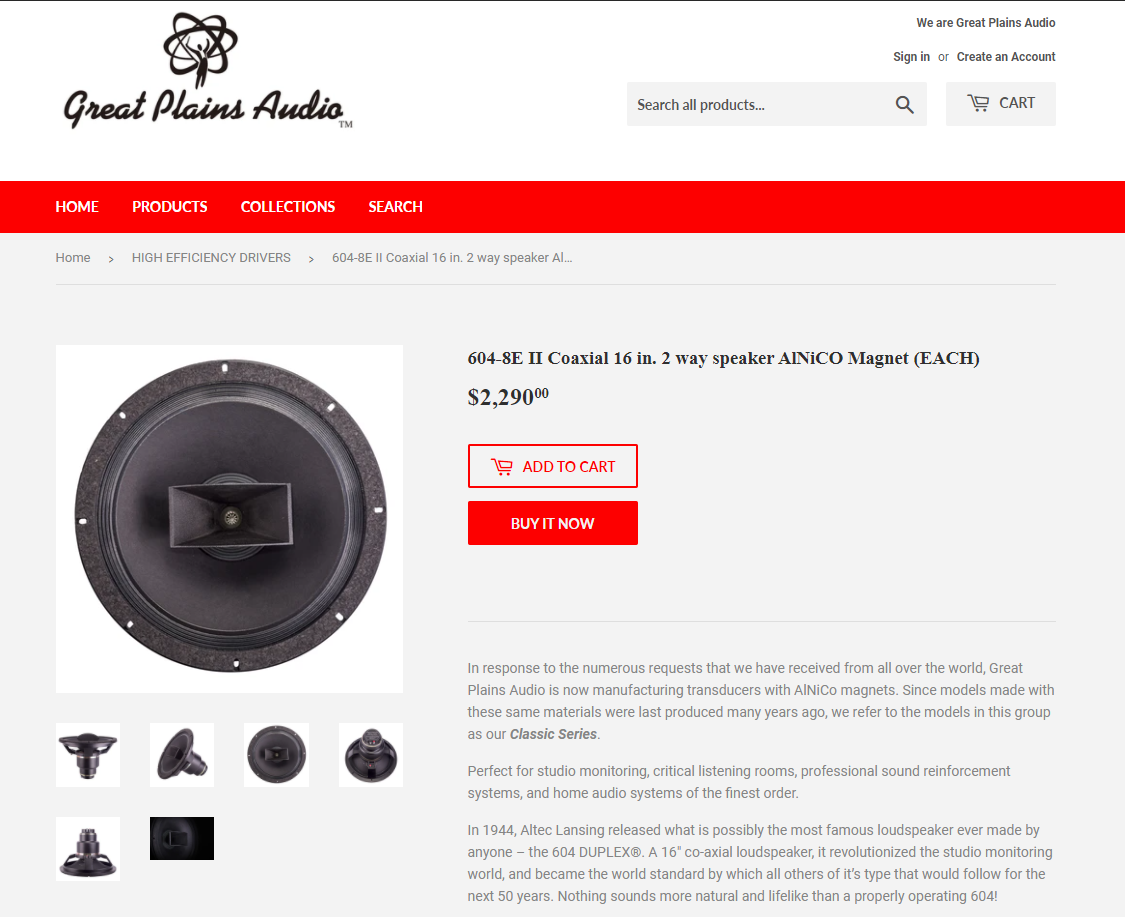This screenshot has width=1125, height=917.
Task: Click the Buy It Now button
Action: pyautogui.click(x=552, y=523)
